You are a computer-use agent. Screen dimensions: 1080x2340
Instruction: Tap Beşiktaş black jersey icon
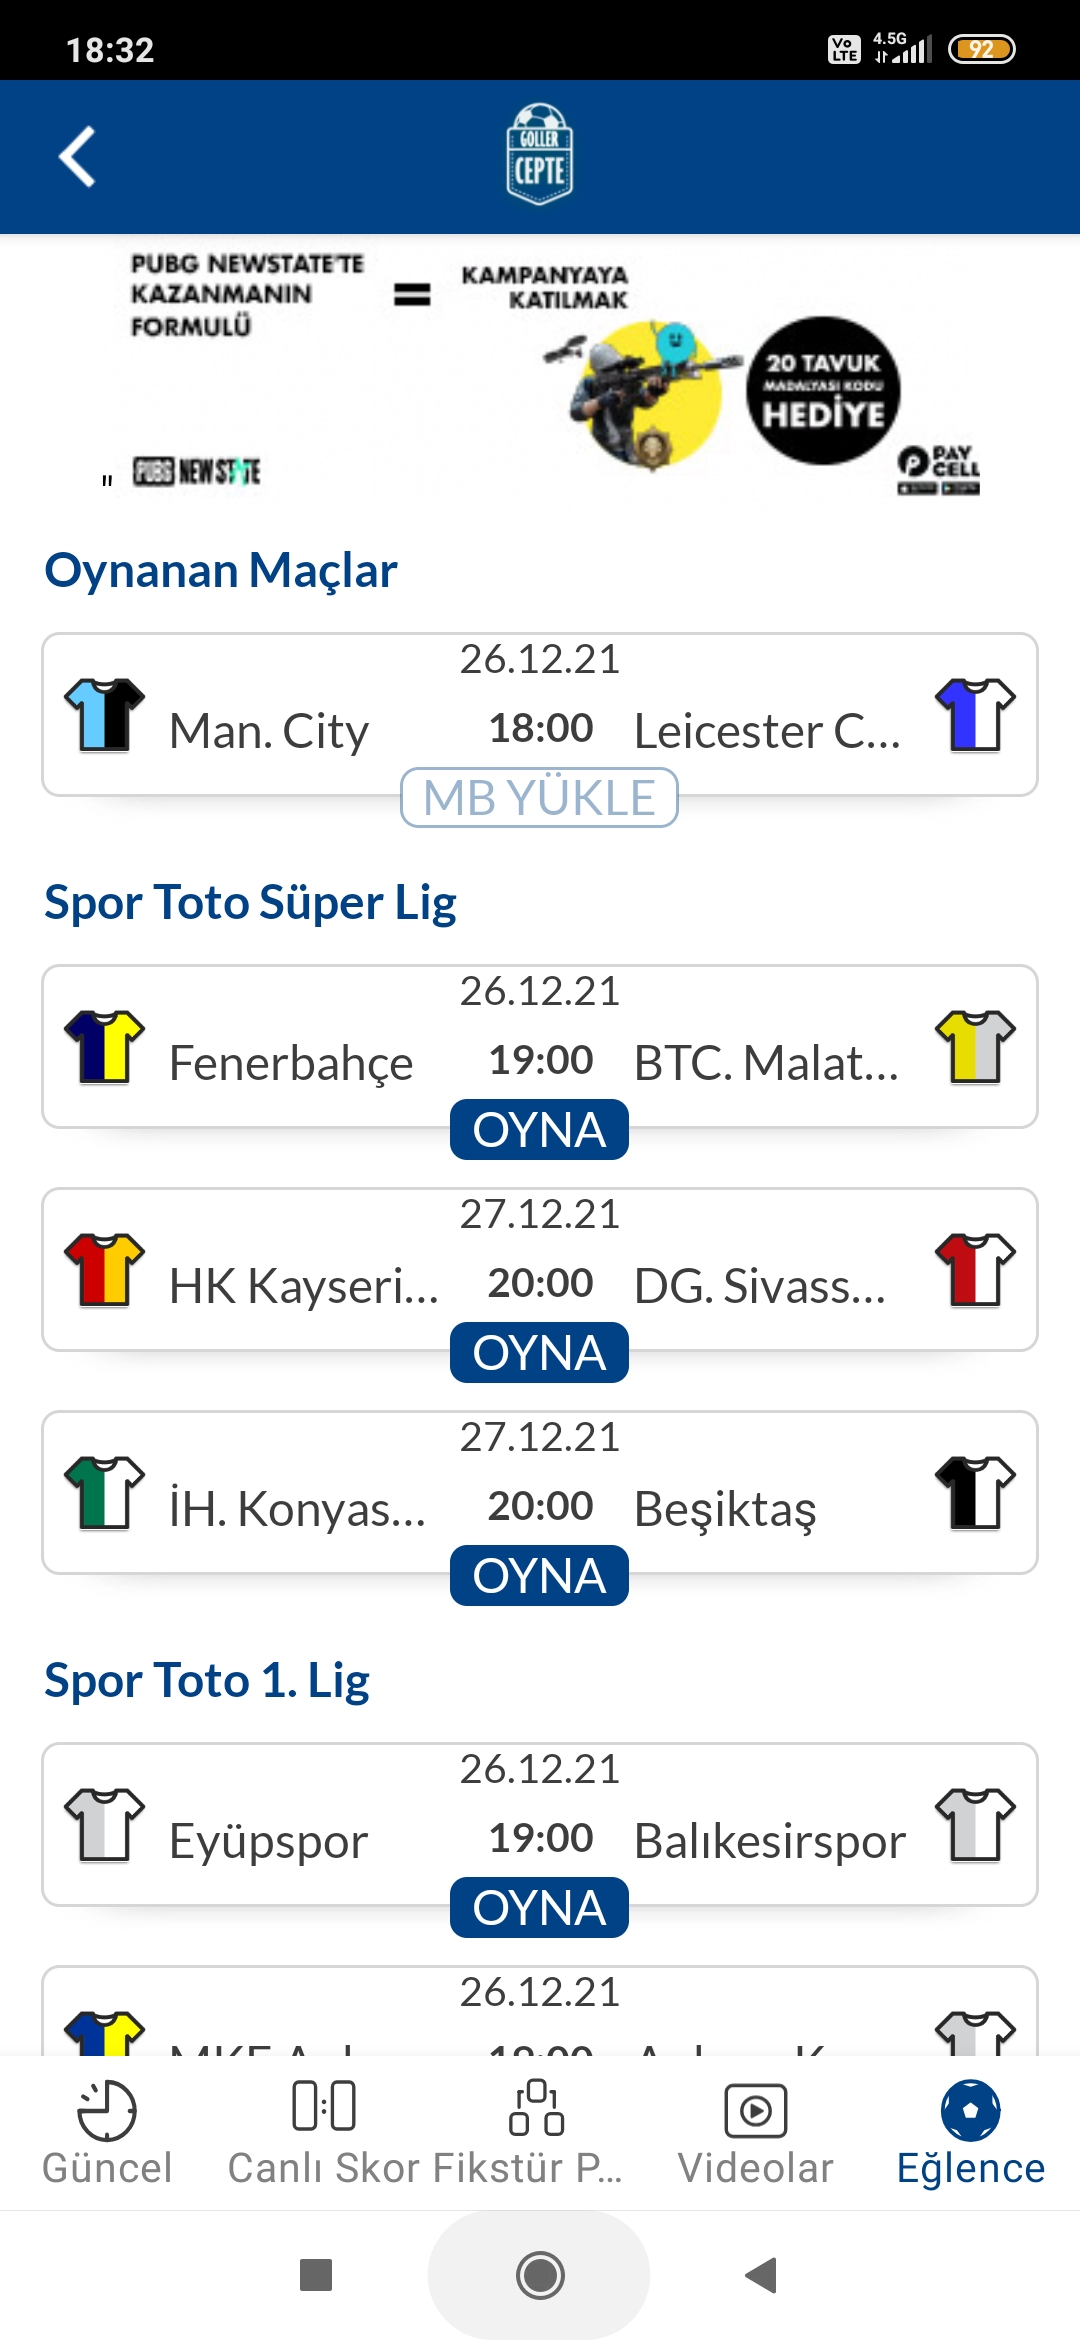pyautogui.click(x=975, y=1492)
